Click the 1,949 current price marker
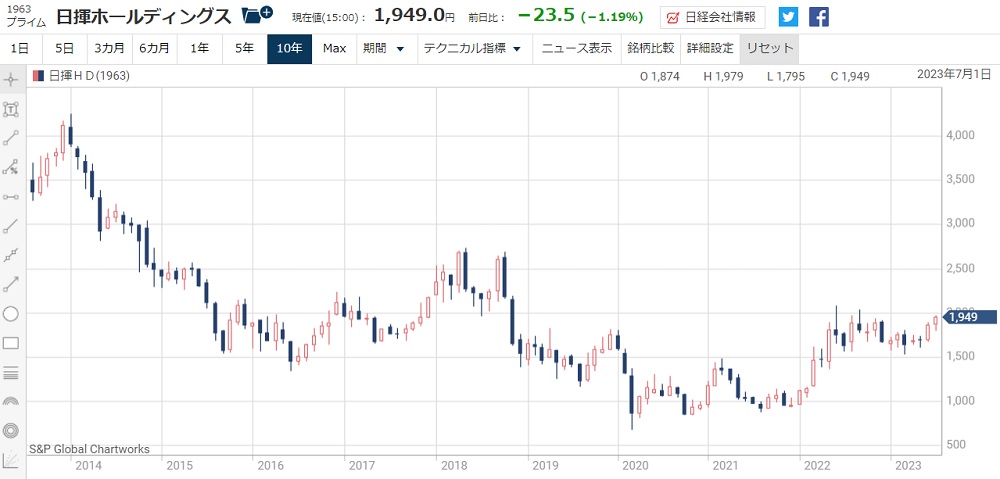1000x479 pixels. pos(969,317)
